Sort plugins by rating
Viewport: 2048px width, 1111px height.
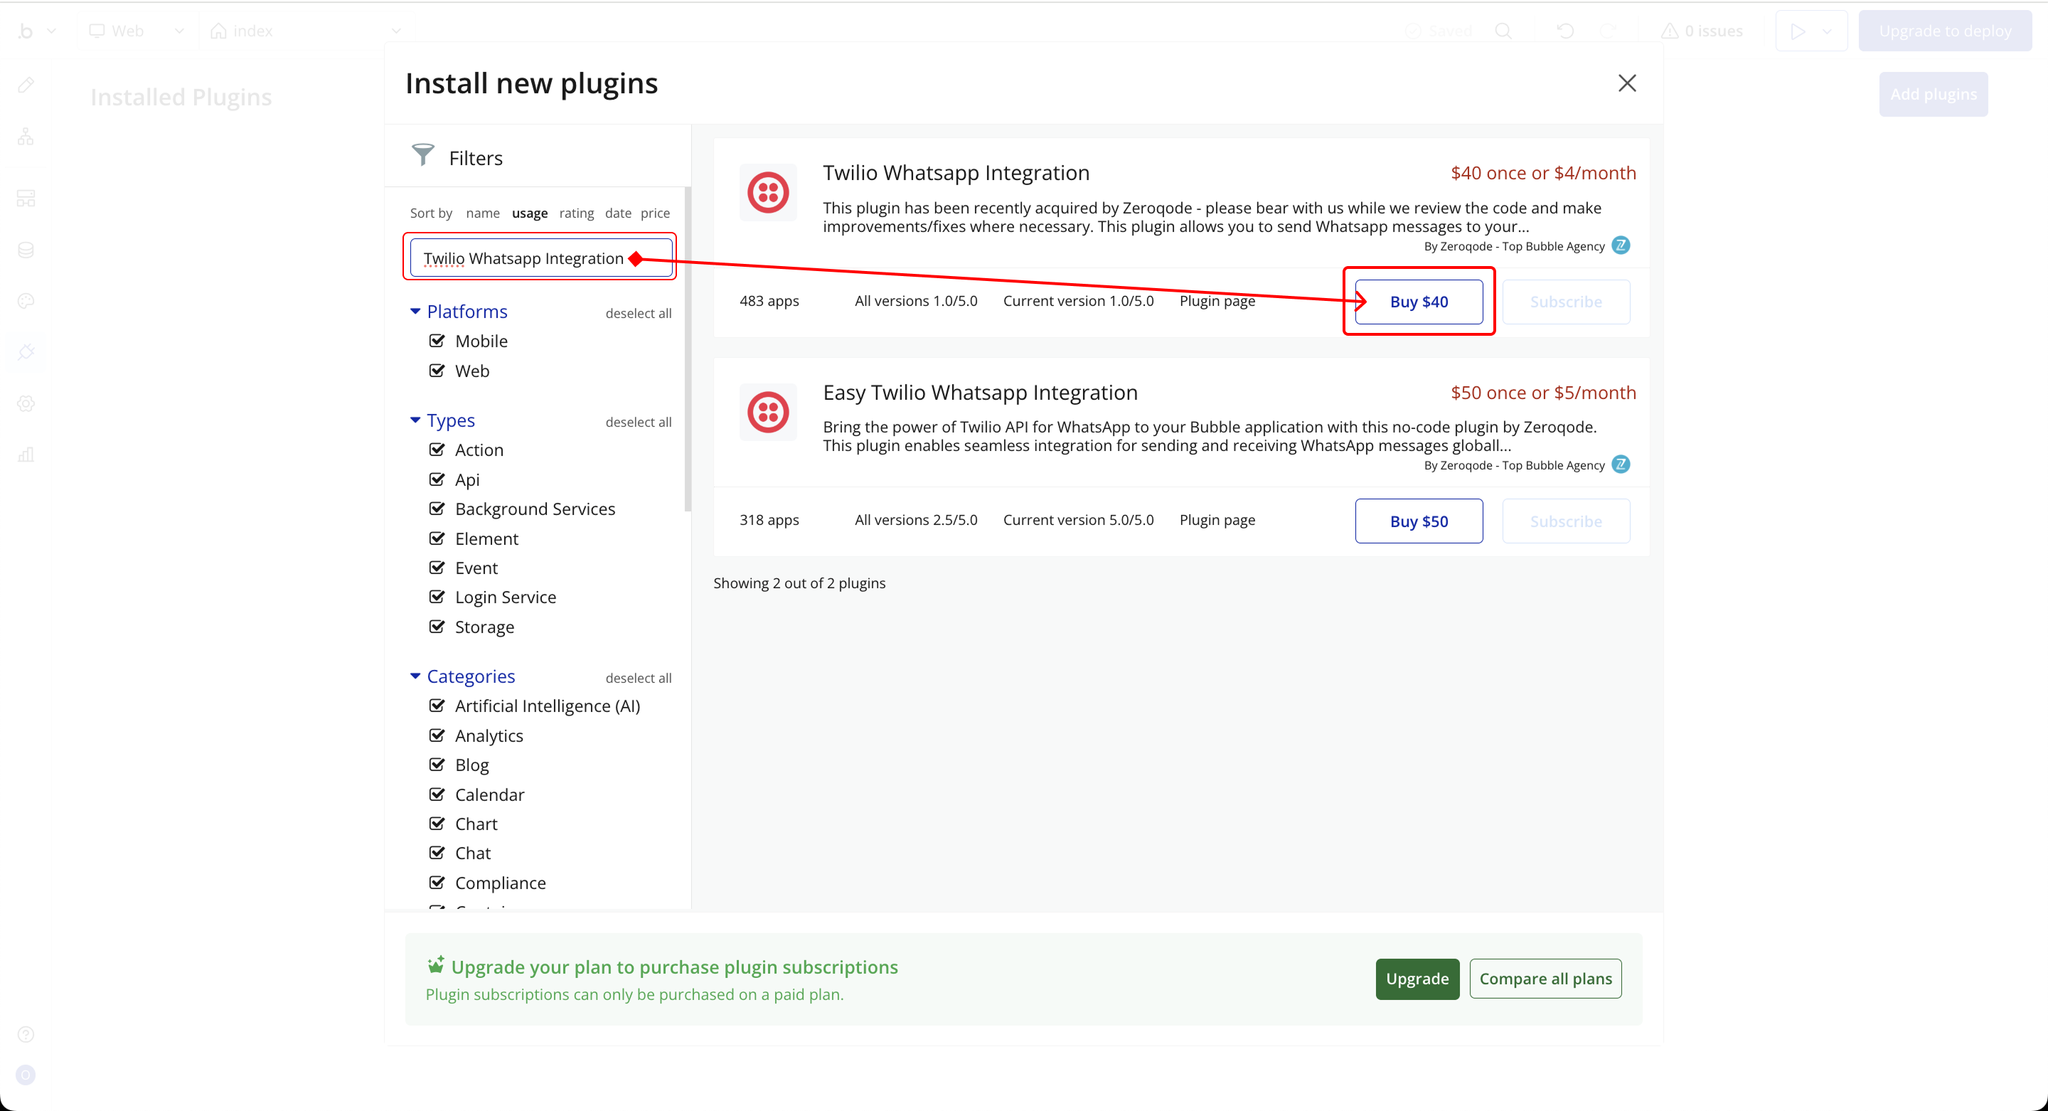[576, 213]
